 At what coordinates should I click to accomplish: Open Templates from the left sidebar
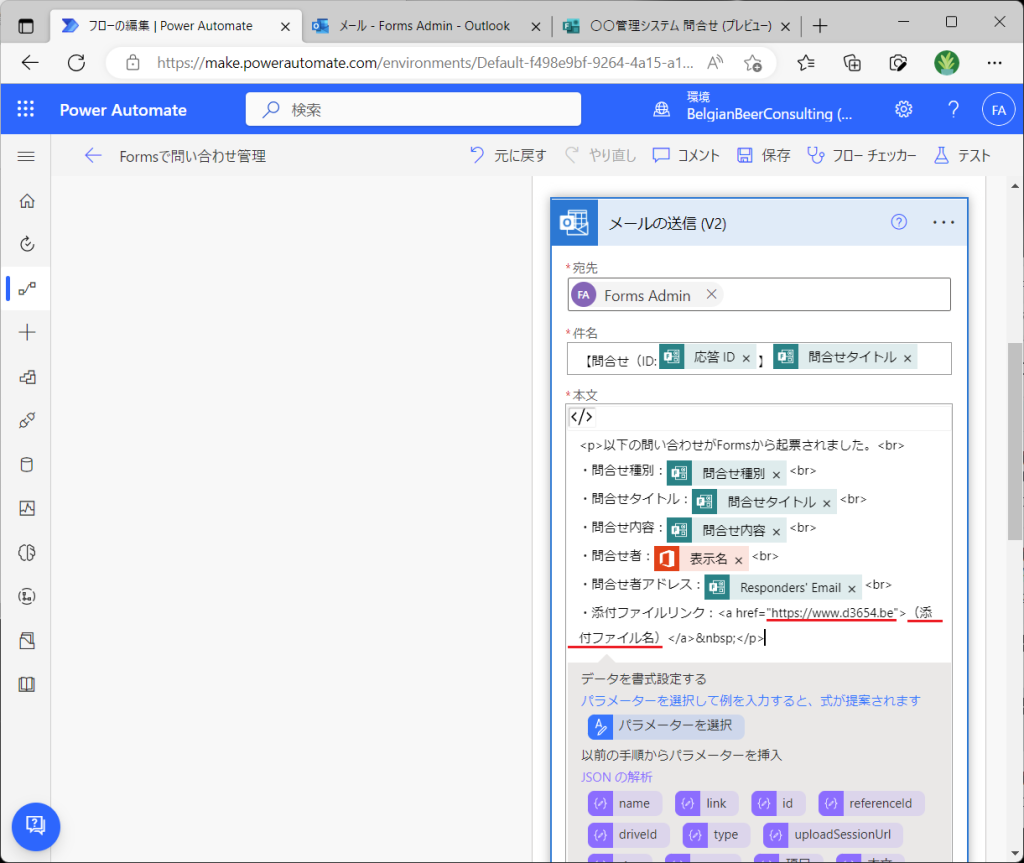coord(27,377)
